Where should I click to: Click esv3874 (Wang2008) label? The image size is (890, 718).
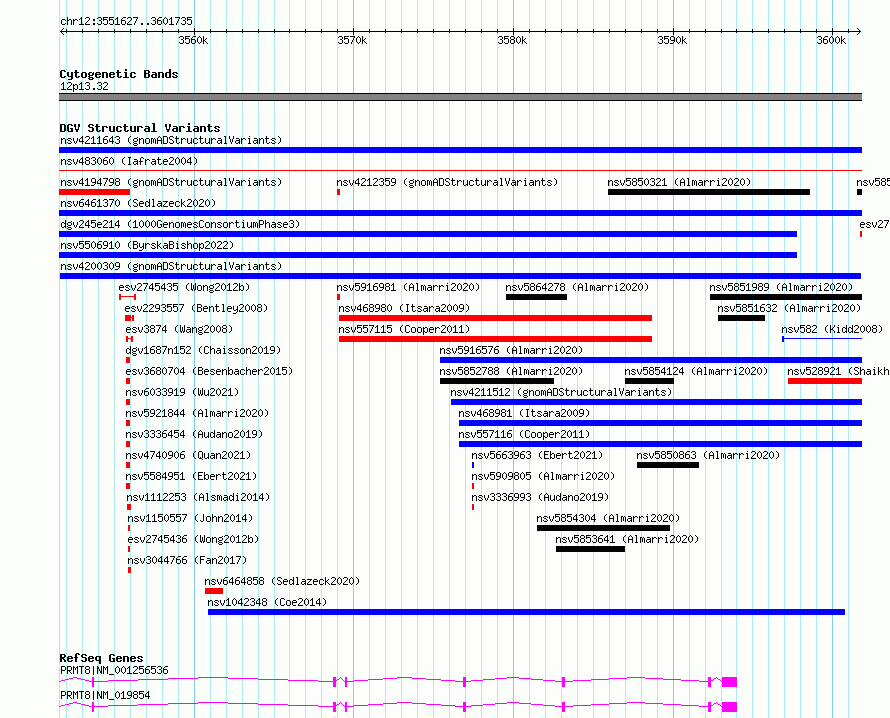coord(179,329)
